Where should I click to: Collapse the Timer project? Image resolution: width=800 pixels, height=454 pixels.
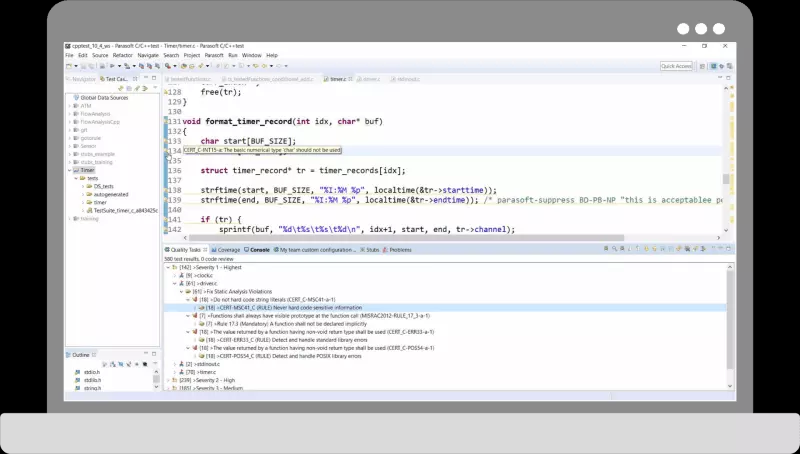(70, 170)
